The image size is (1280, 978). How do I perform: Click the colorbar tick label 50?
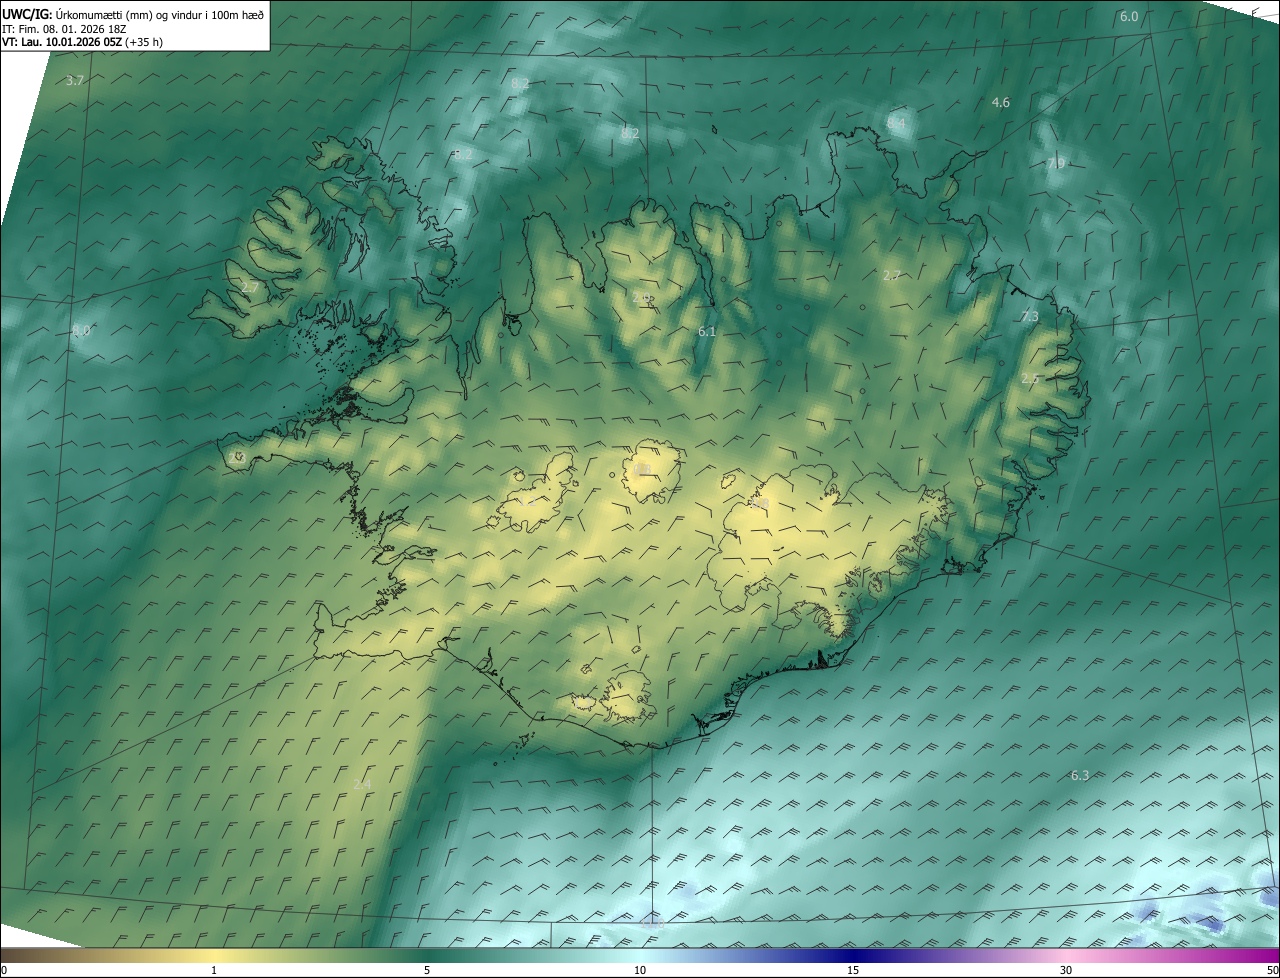tap(1272, 971)
